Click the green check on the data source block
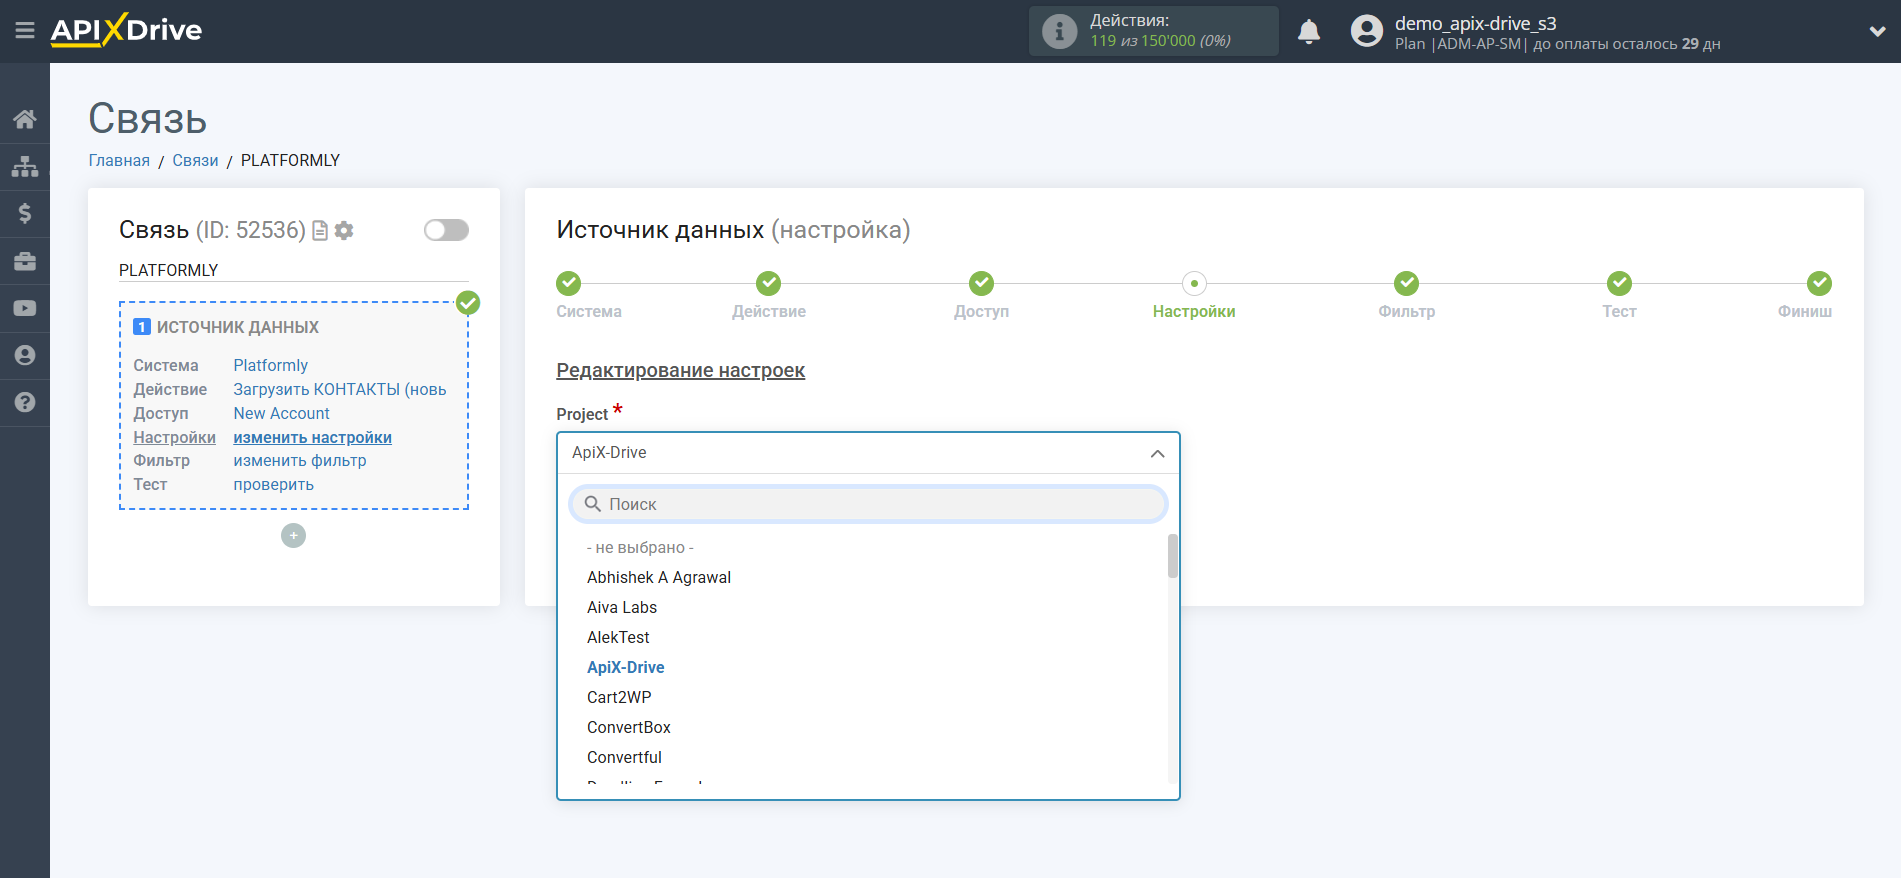 (468, 303)
